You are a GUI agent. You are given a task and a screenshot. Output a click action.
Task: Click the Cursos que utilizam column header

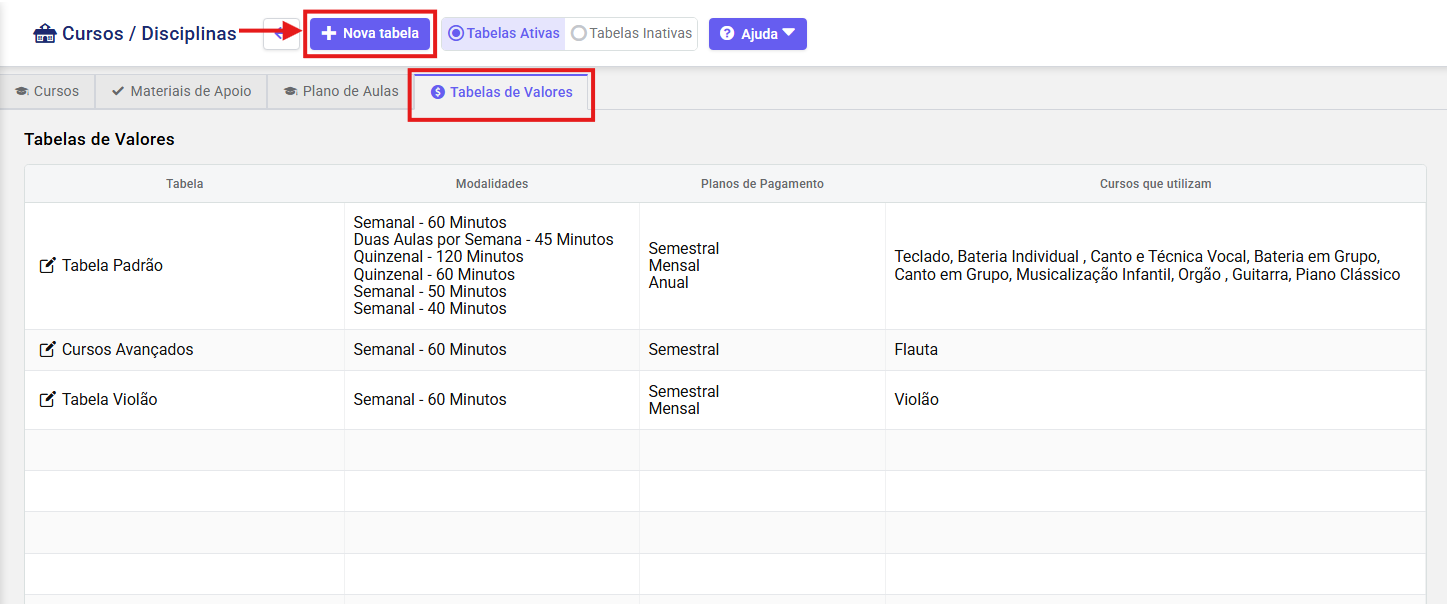(1155, 184)
